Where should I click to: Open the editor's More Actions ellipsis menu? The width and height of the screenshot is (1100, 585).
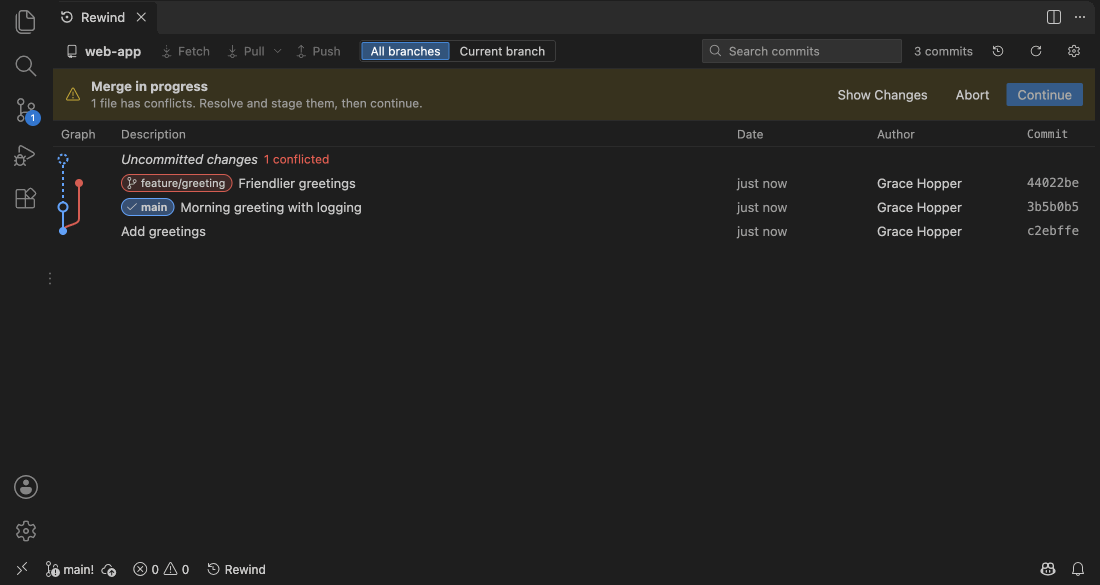point(1080,17)
